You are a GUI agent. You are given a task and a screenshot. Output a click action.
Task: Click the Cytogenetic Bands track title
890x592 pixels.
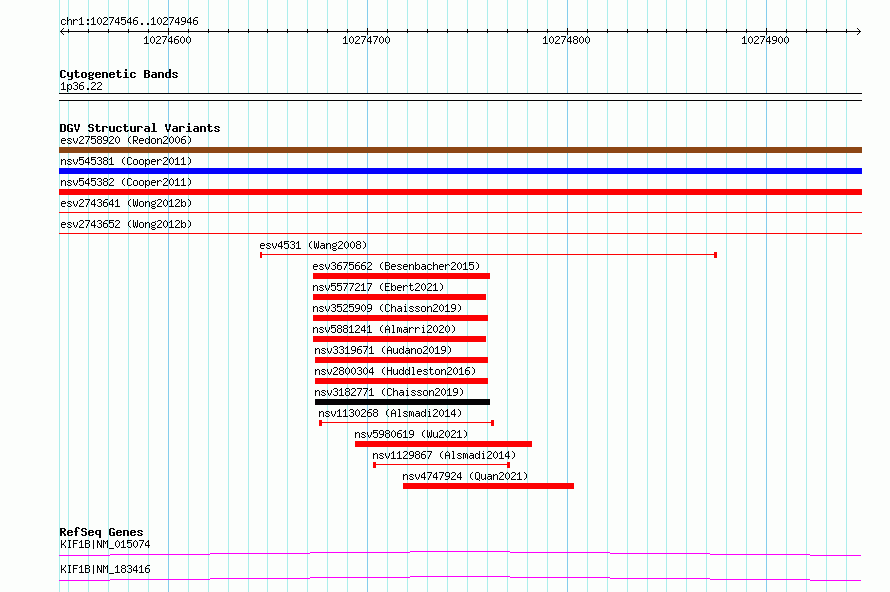(119, 74)
